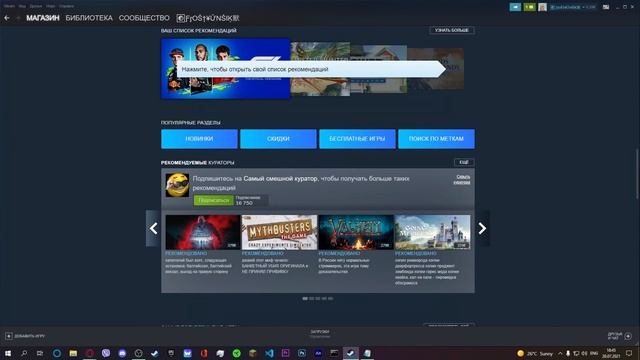Expand hidden system tray icons chevron
Viewport: 640px width, 360px height.
[560, 353]
